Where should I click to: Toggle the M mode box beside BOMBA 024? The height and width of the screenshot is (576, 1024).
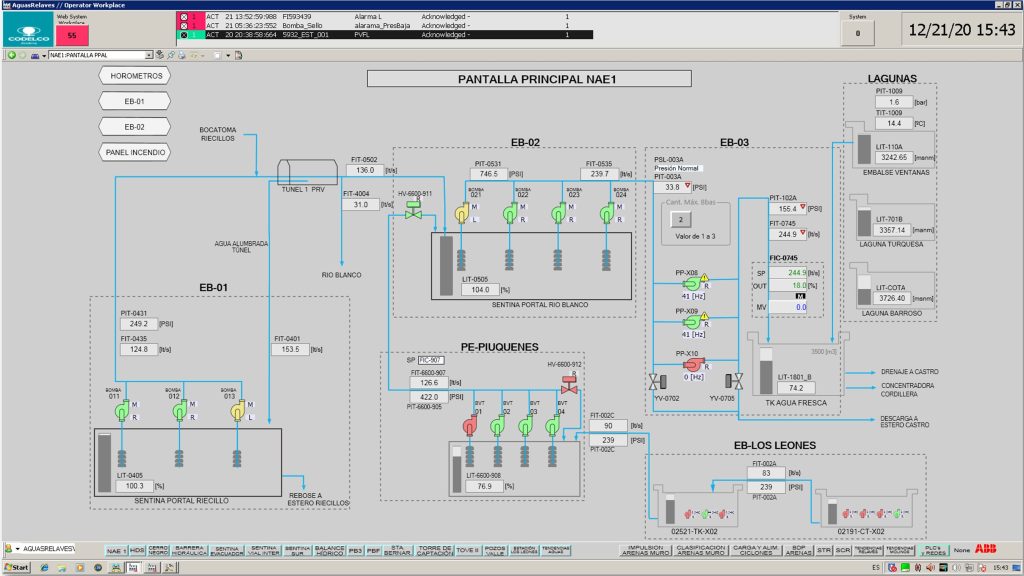pos(622,208)
